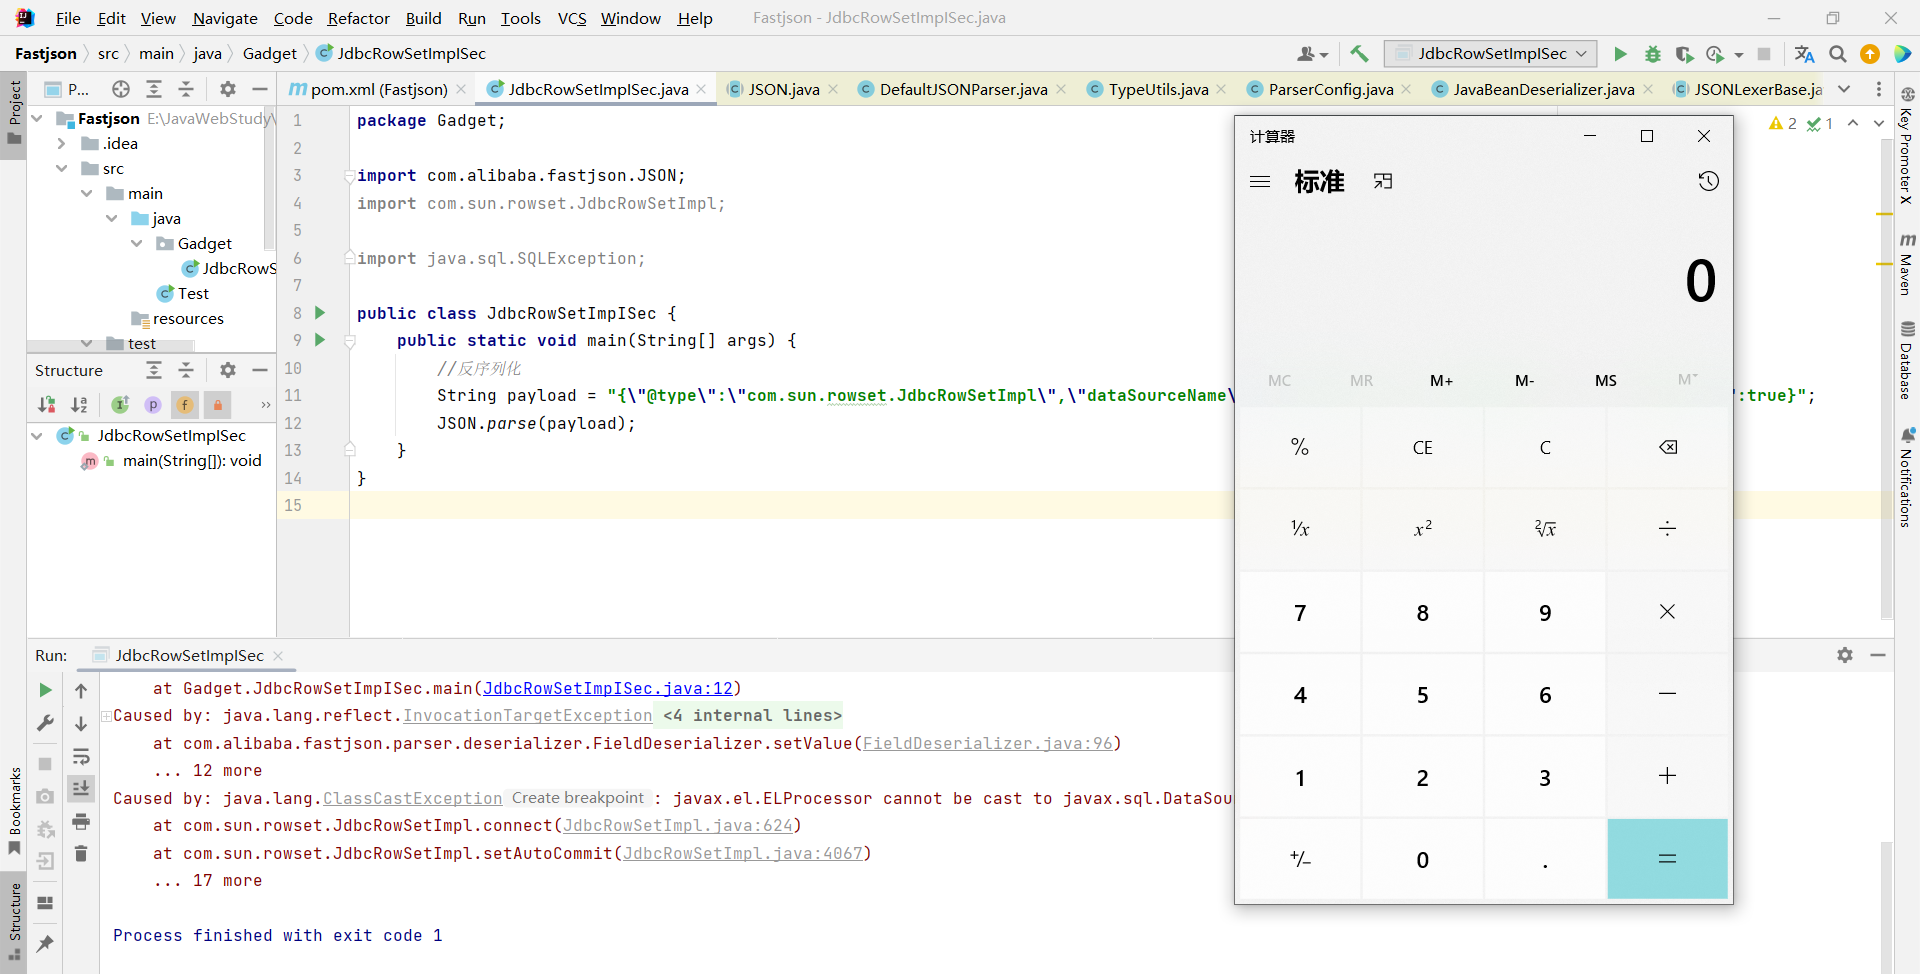Click run gutter arrow on line 9
The width and height of the screenshot is (1920, 974).
point(320,340)
